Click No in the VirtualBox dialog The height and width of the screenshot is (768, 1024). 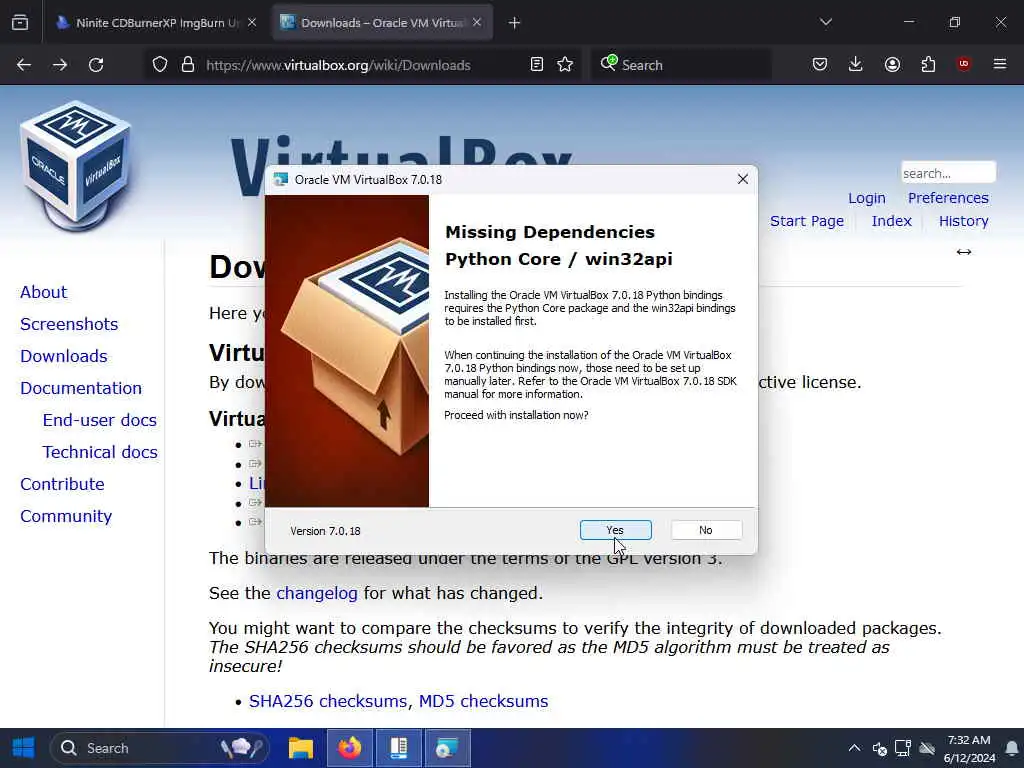pos(706,530)
